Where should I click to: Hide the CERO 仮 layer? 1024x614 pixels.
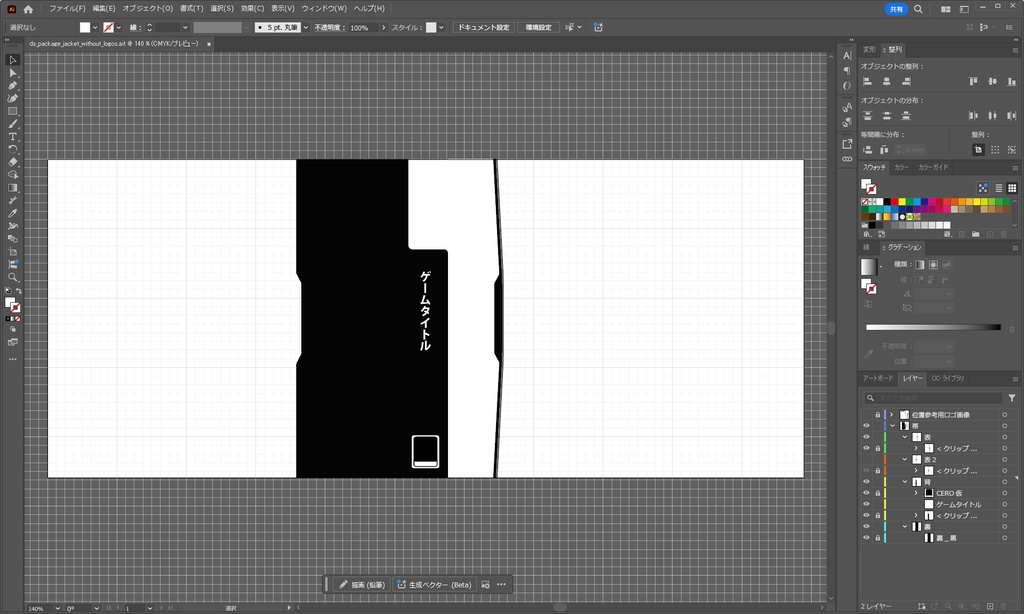click(x=866, y=493)
